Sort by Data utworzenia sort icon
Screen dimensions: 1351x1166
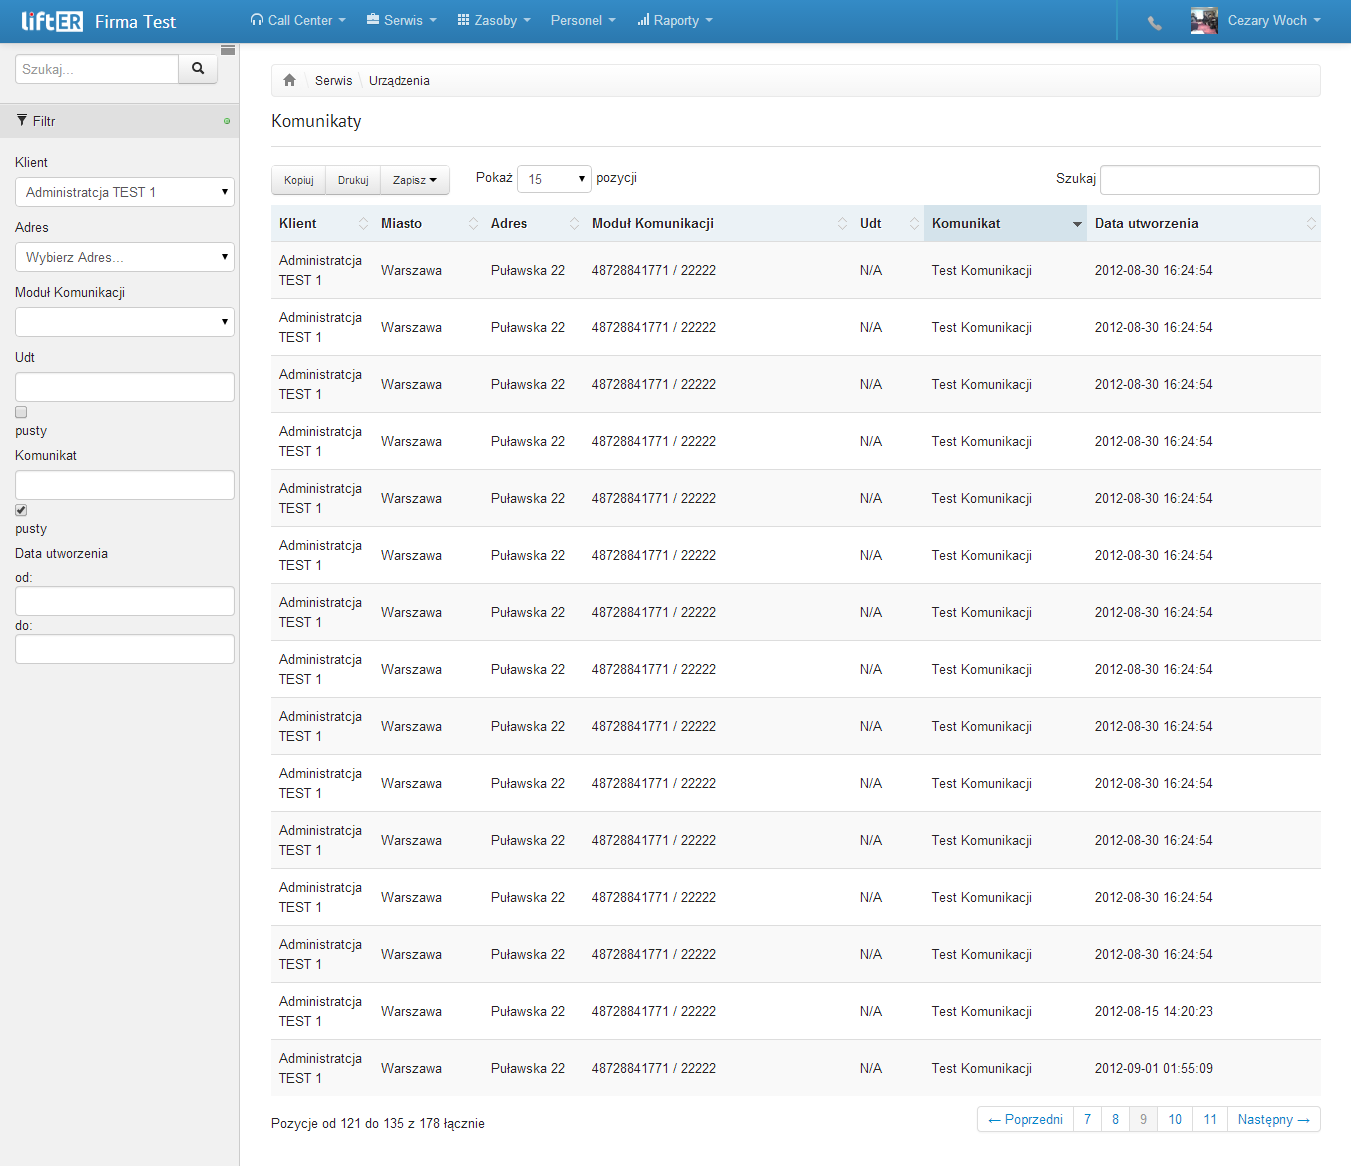click(x=1311, y=224)
